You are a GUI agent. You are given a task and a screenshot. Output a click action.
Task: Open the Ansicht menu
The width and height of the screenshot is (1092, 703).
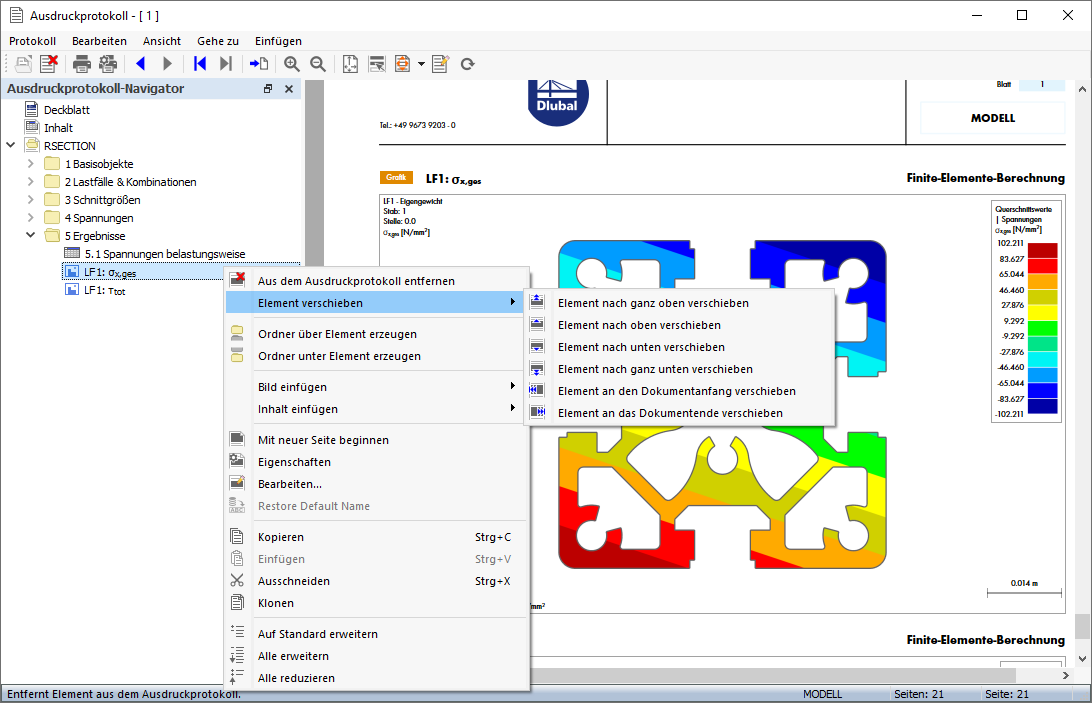162,41
